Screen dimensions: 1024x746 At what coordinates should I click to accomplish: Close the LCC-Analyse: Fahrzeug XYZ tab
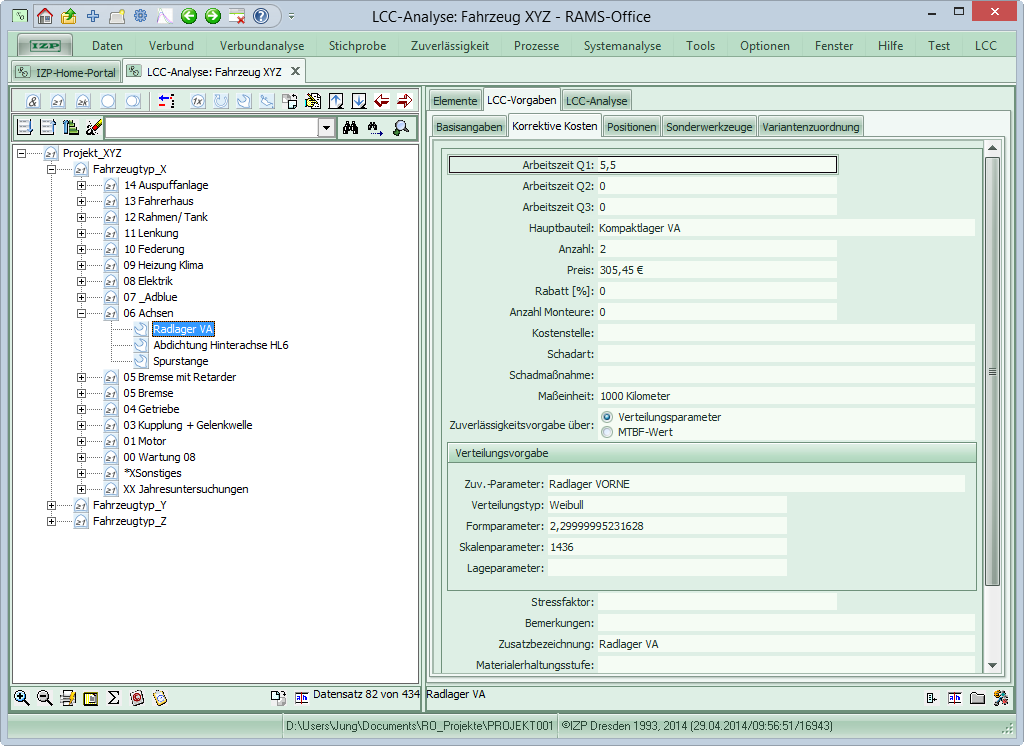pos(295,71)
